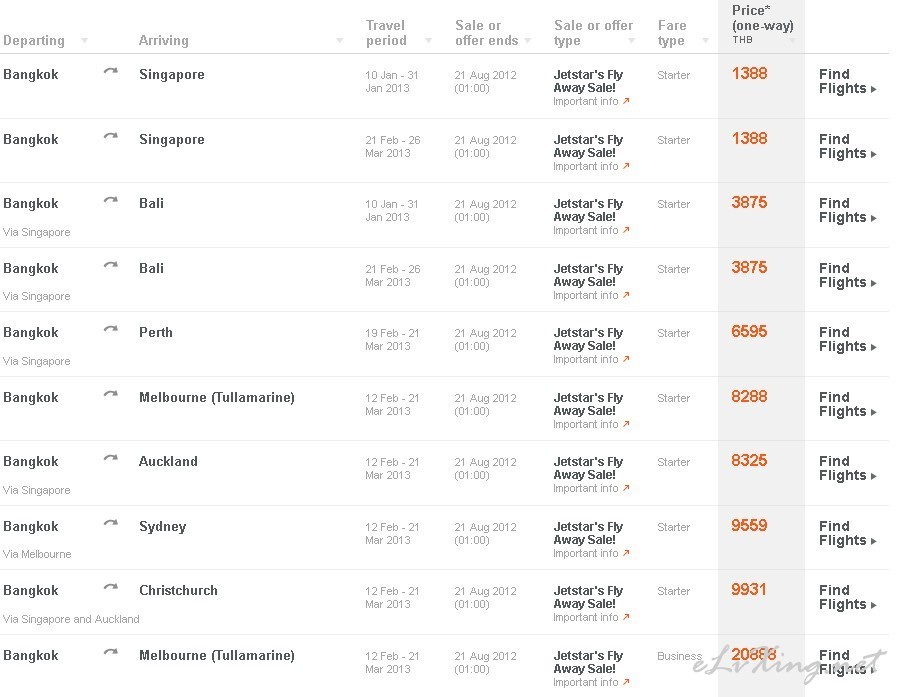Open Jetstar's Fly Away Sale link on Melbourne 8288 row
This screenshot has width=897, height=697.
[588, 404]
